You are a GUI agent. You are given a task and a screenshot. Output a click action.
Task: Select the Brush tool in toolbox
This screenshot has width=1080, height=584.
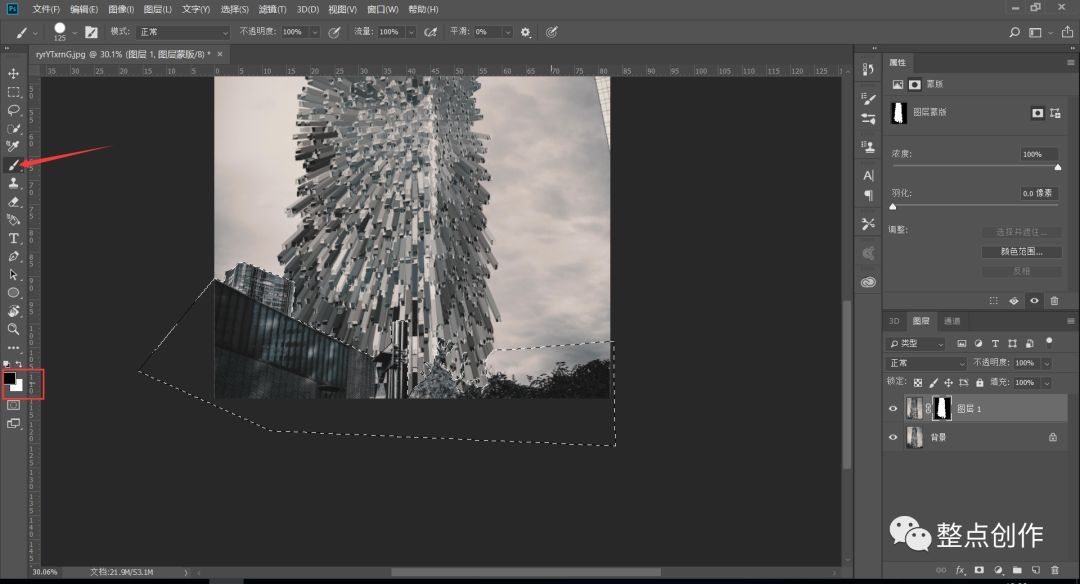13,165
